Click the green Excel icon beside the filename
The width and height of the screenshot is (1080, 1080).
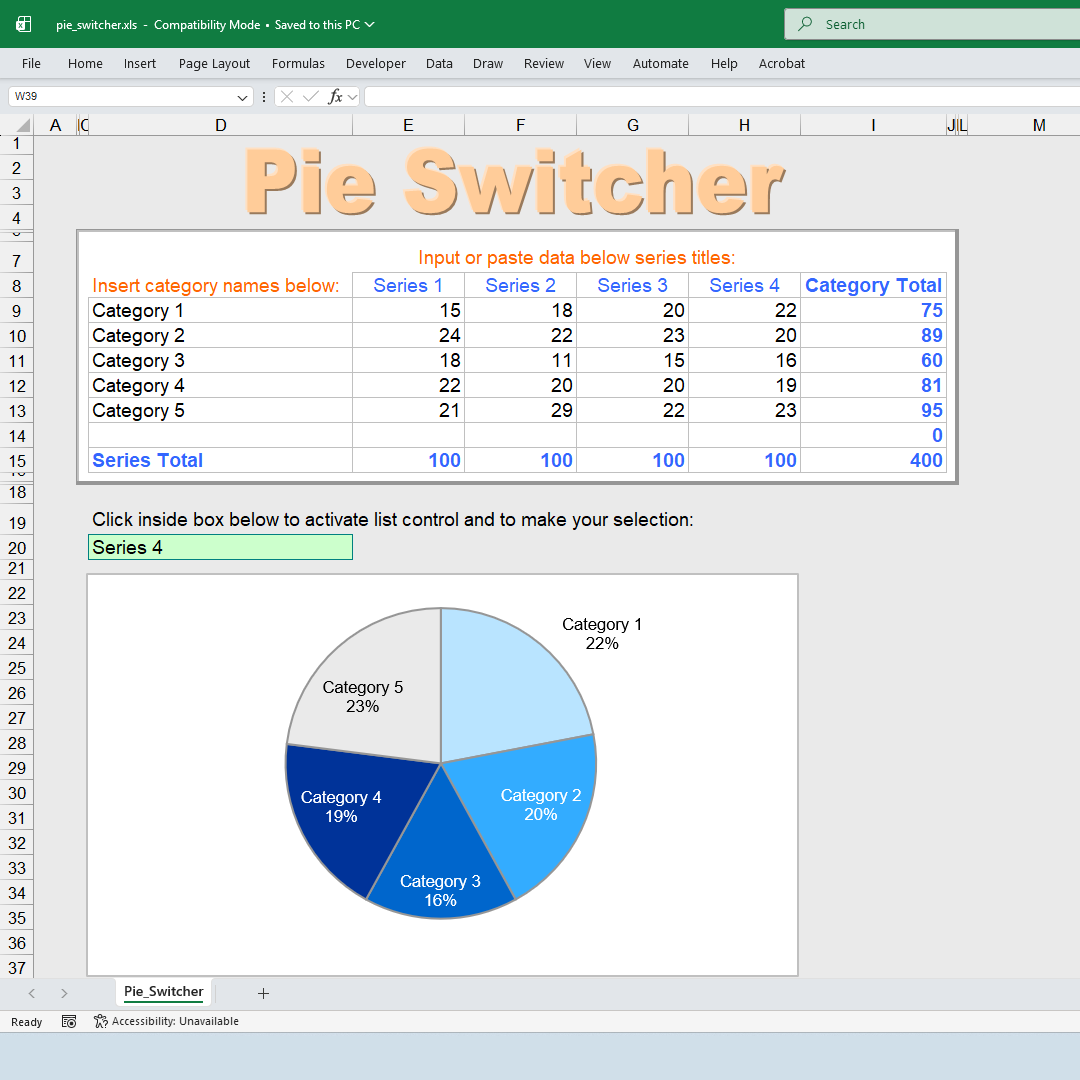(22, 23)
